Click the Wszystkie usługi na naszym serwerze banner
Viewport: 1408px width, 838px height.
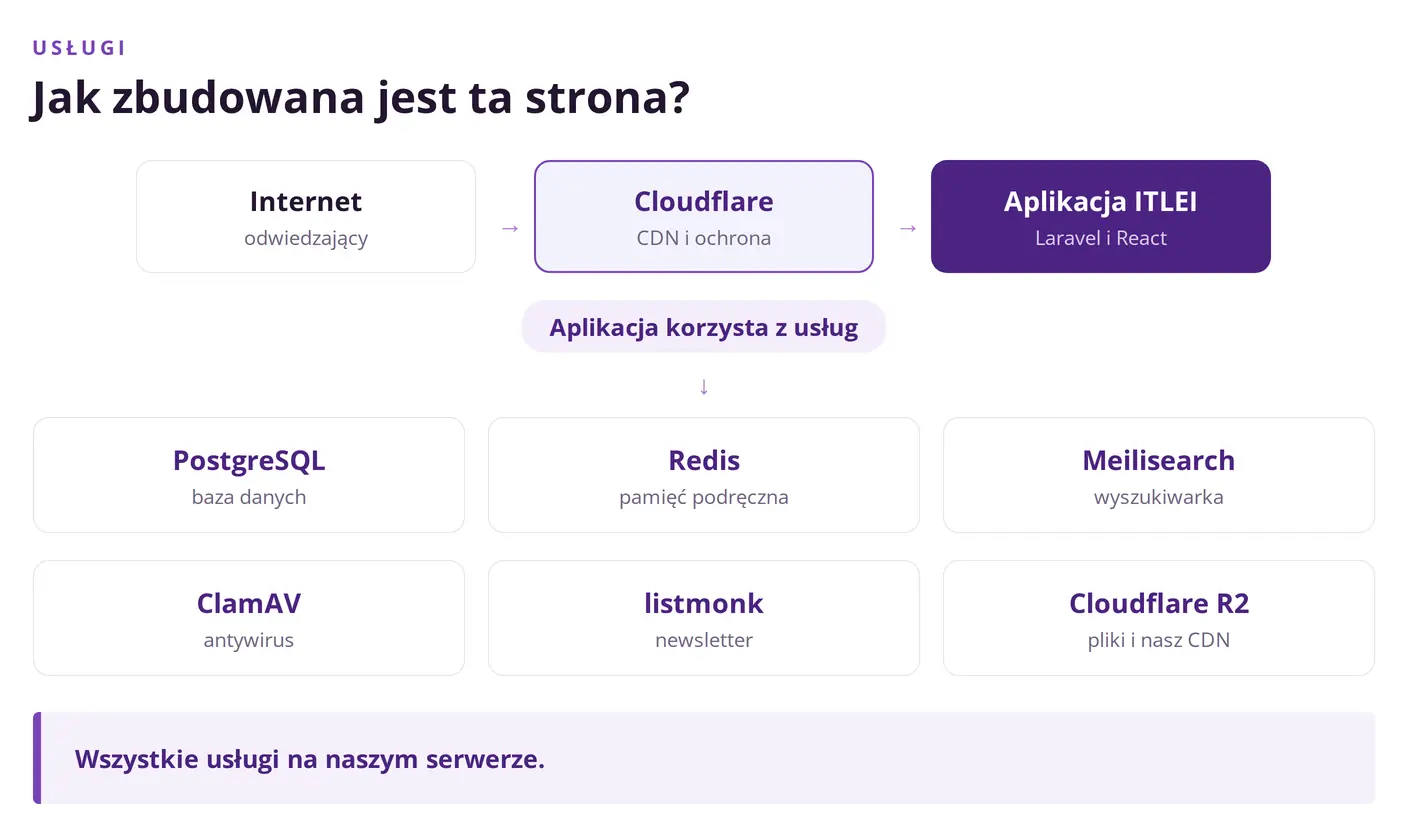(x=704, y=758)
